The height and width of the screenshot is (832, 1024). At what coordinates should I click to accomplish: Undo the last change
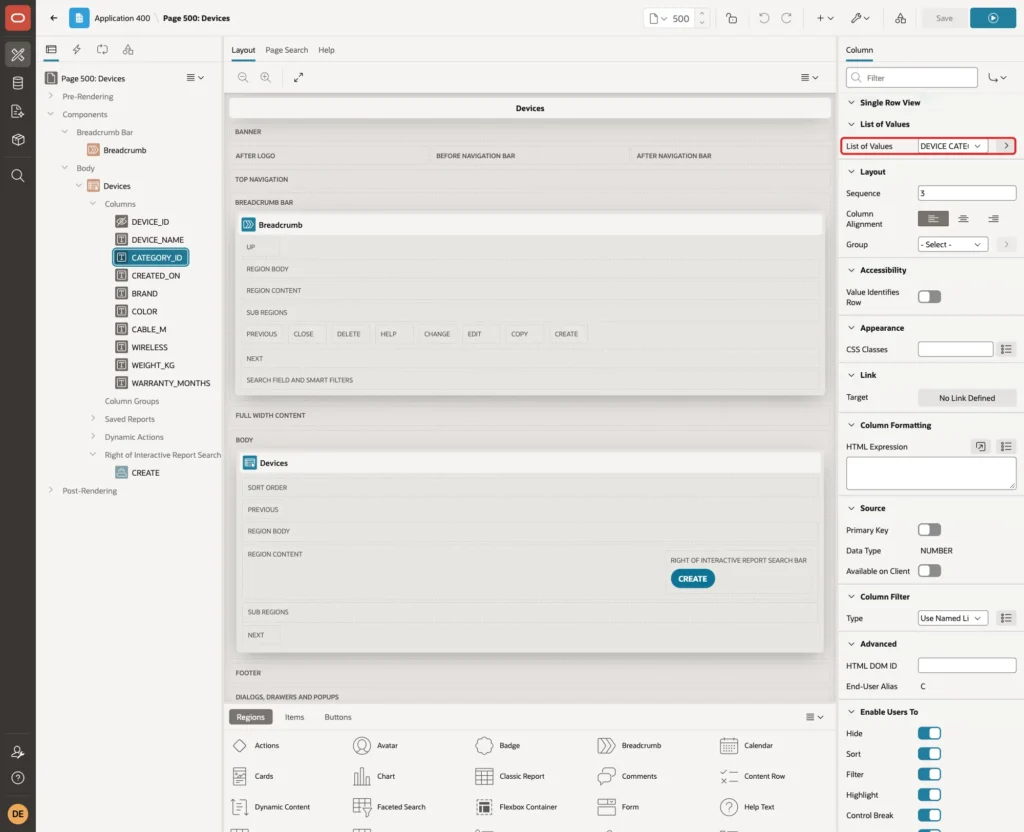(x=763, y=18)
